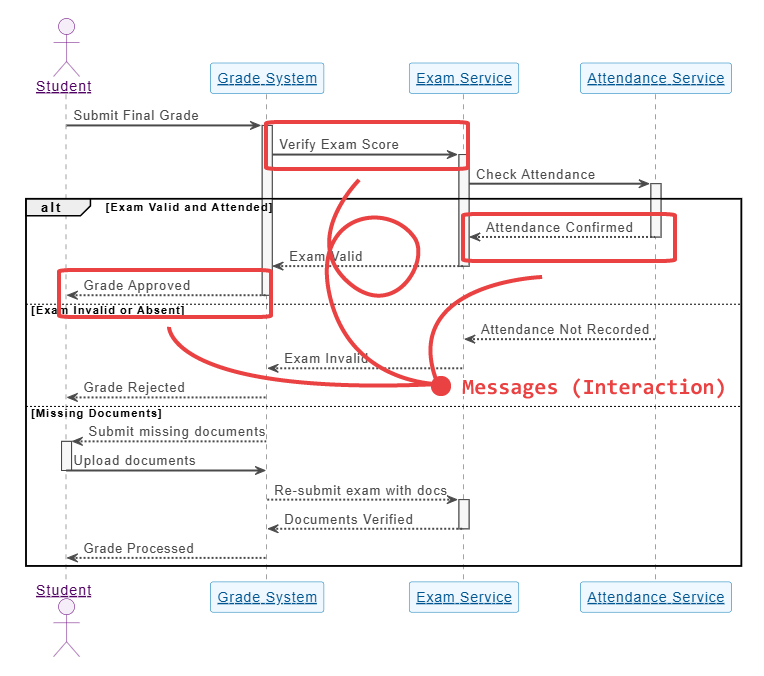Click the red 'Messages (Interaction)' annotation text
This screenshot has height=676, width=764.
coord(593,386)
